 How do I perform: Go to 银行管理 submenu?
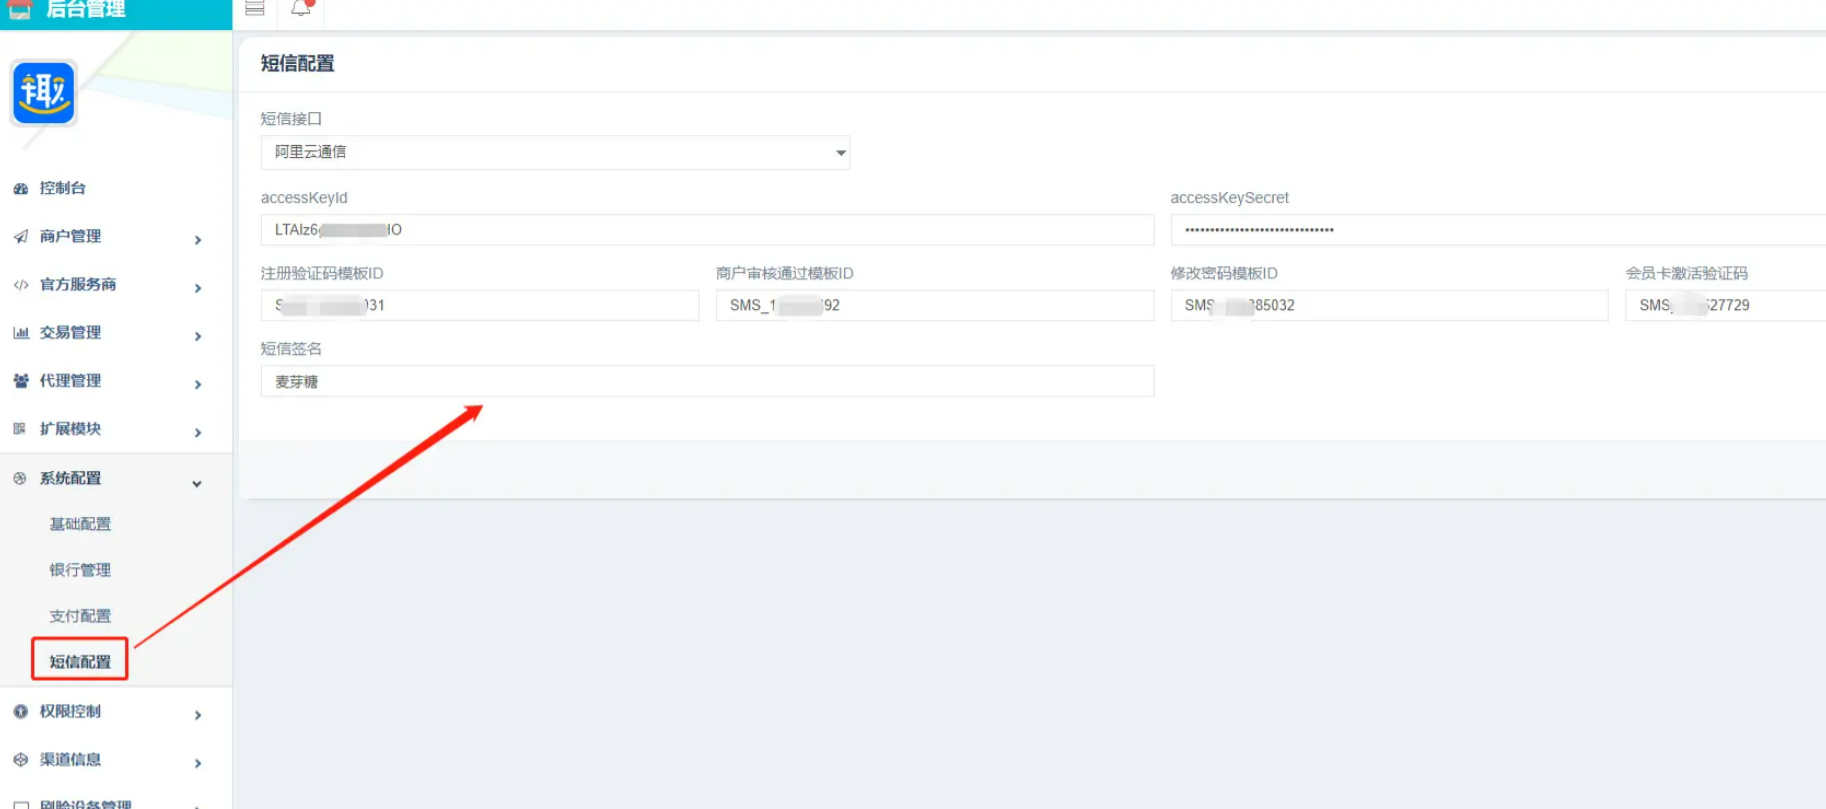coord(80,570)
